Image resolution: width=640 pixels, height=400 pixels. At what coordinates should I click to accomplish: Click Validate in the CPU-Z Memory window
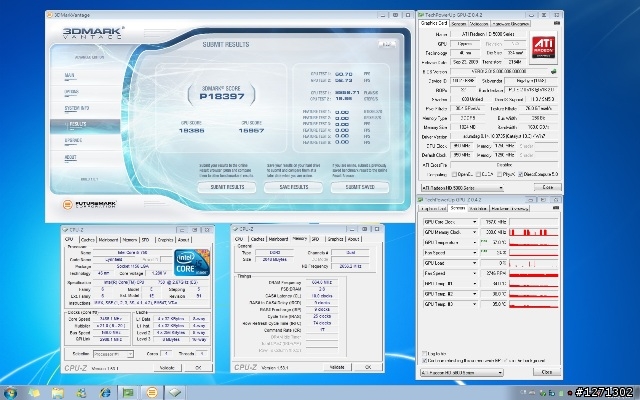click(x=337, y=367)
